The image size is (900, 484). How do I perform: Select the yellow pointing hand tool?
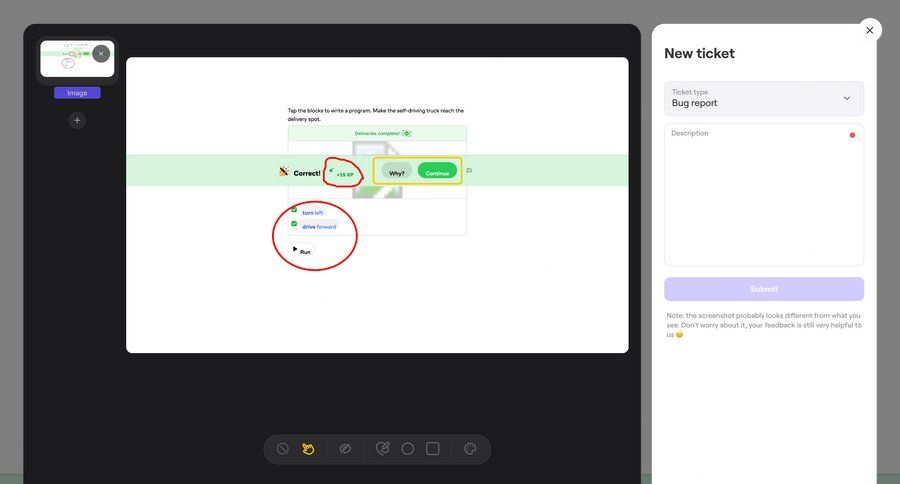[308, 449]
